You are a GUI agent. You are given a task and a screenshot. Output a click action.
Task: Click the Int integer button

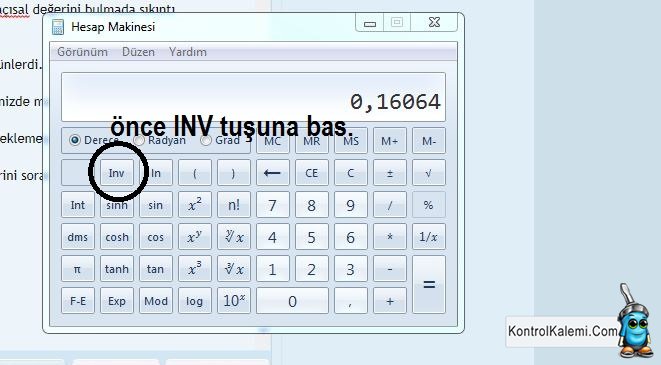(x=78, y=205)
